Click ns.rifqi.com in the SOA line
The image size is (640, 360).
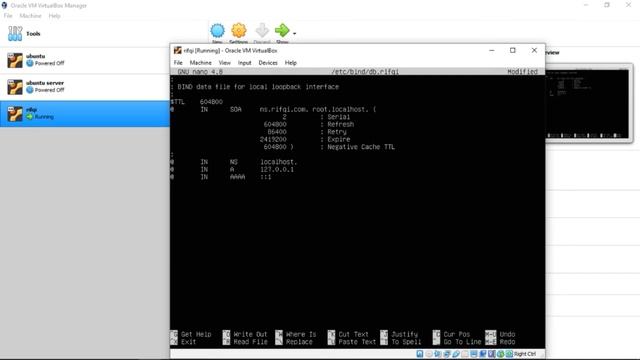click(284, 109)
